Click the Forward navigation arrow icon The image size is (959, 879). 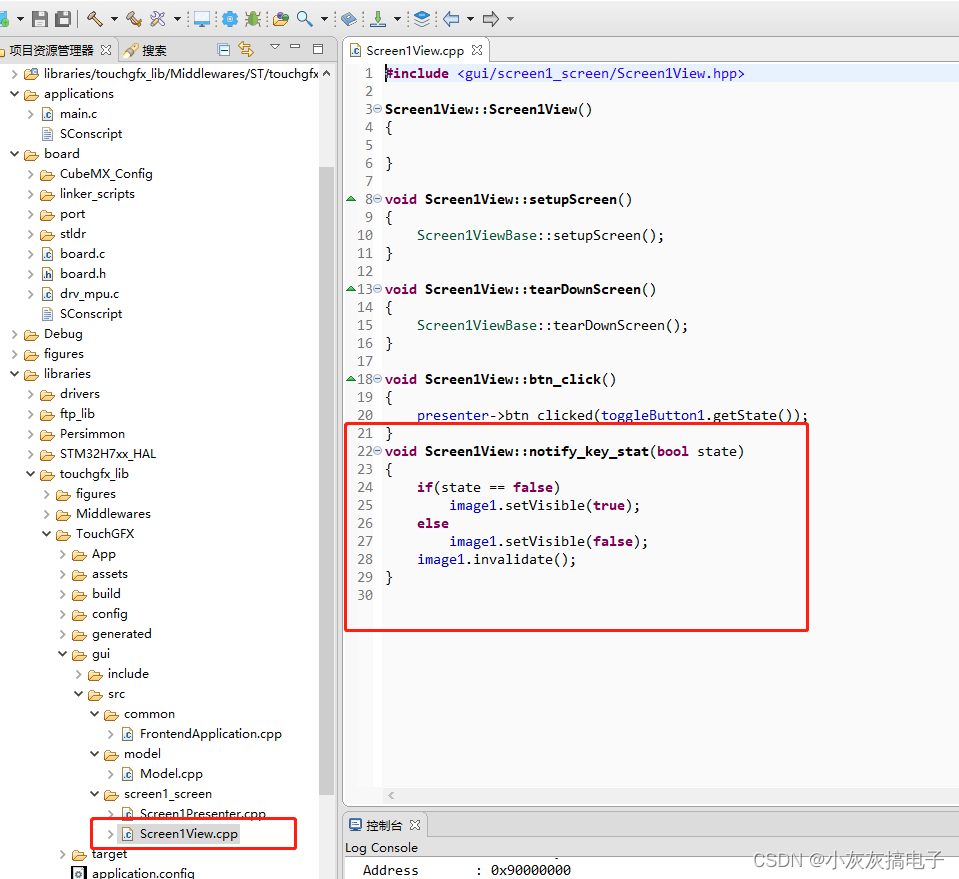pos(489,18)
